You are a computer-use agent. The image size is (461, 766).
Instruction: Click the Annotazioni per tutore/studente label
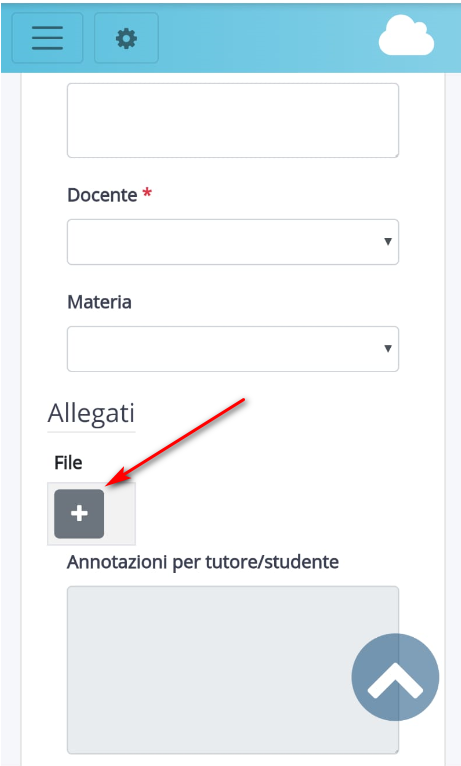tap(203, 562)
